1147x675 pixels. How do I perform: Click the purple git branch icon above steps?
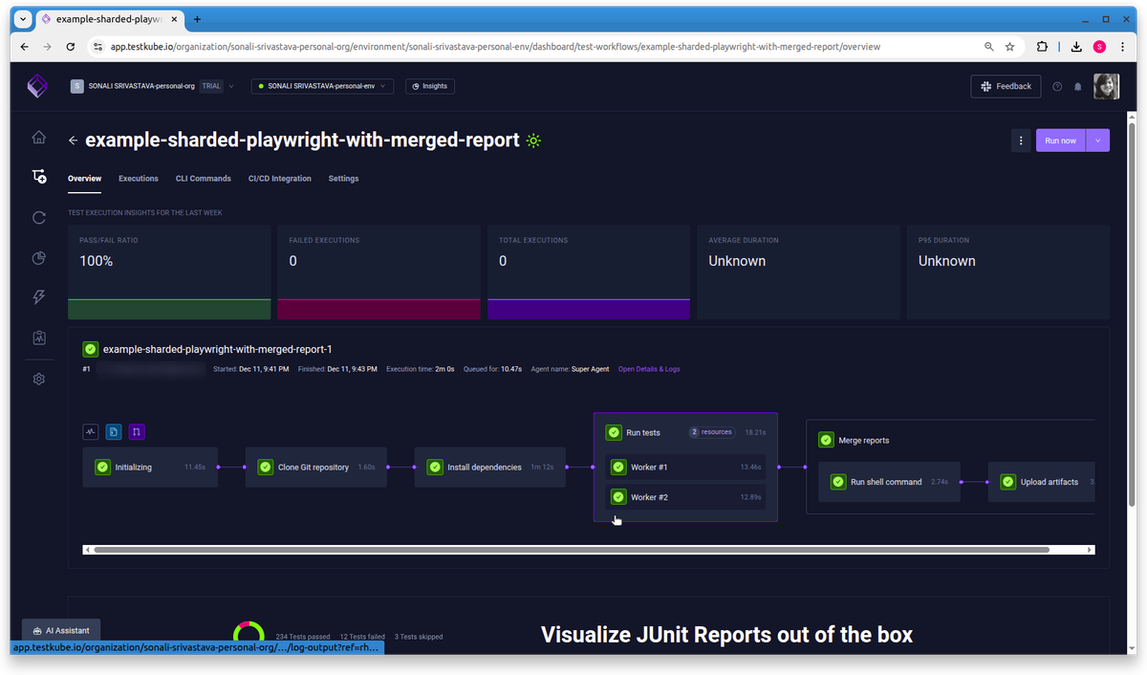pos(136,431)
